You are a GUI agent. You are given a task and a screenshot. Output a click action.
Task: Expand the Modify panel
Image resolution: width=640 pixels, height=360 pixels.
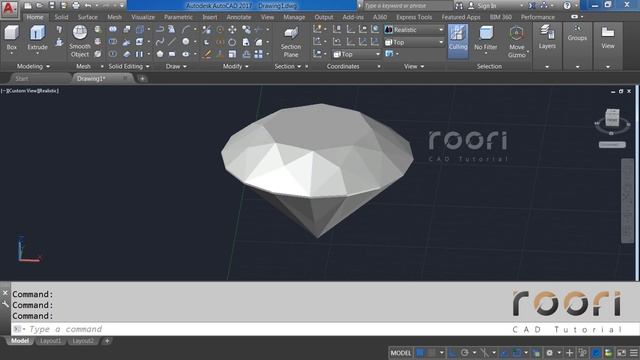[236, 66]
